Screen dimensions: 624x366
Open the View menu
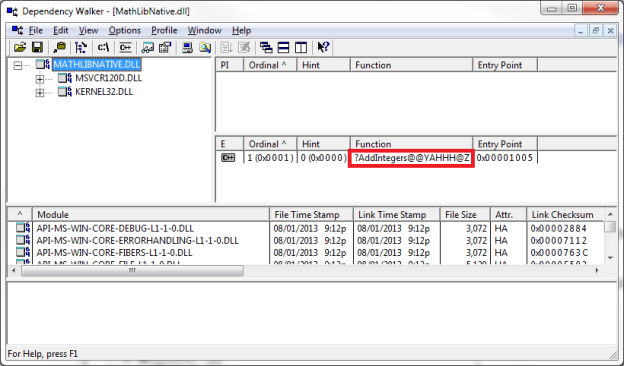pos(88,31)
